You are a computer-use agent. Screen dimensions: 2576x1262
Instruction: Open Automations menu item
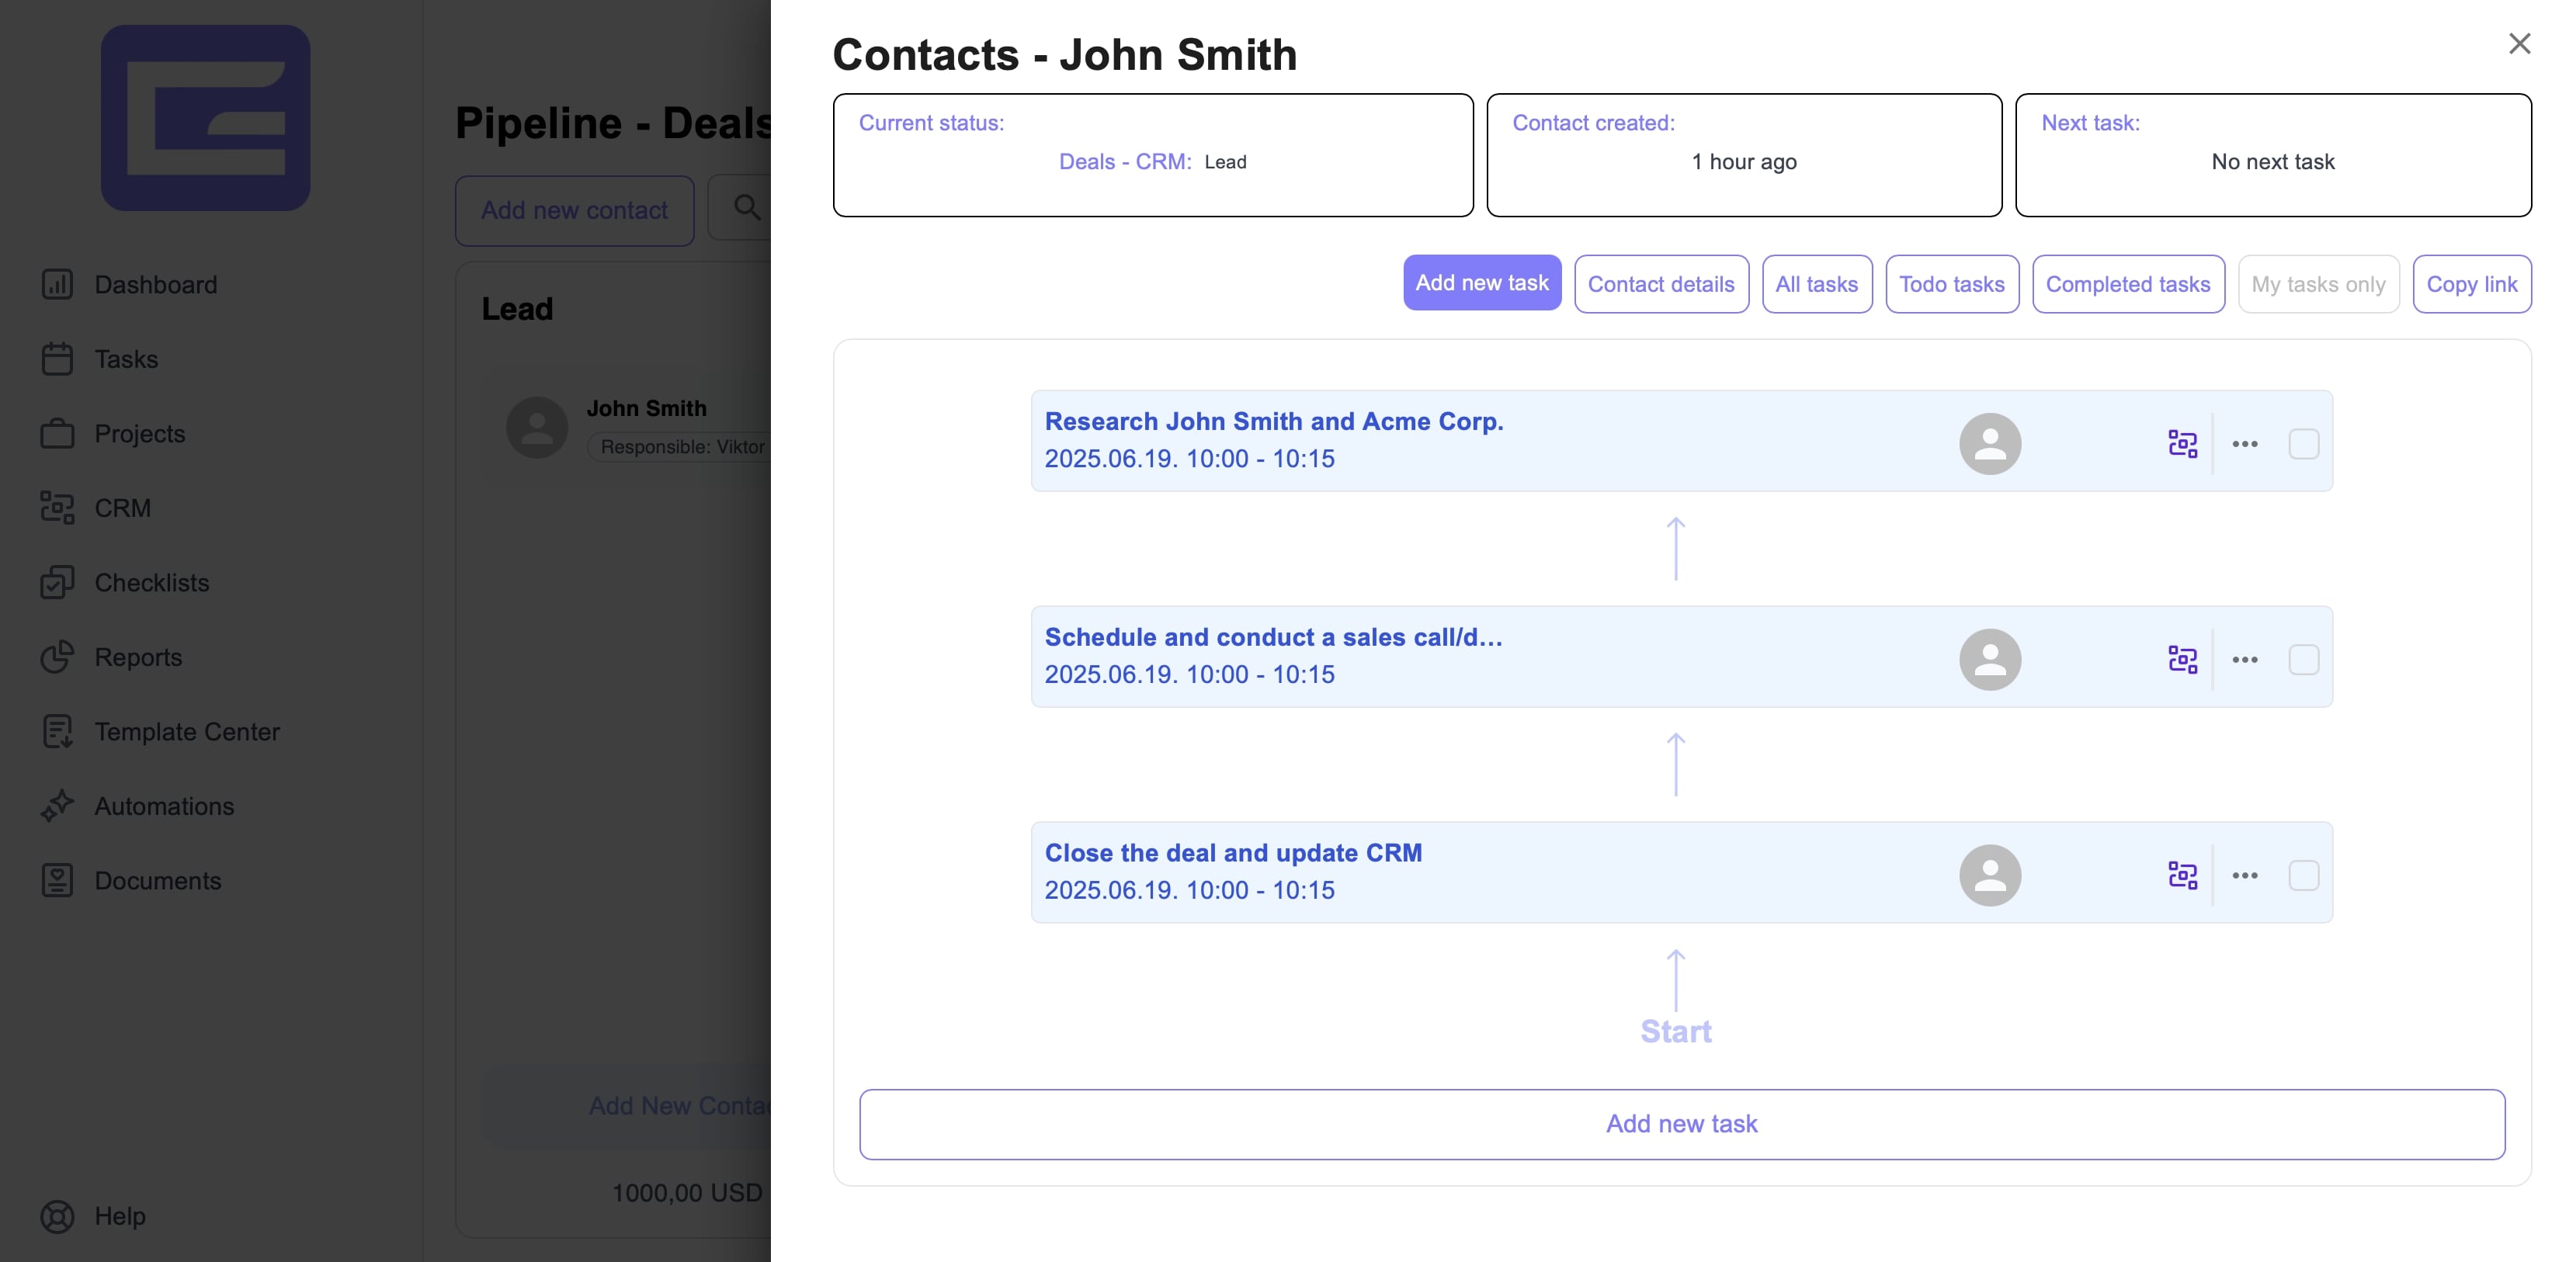point(164,806)
